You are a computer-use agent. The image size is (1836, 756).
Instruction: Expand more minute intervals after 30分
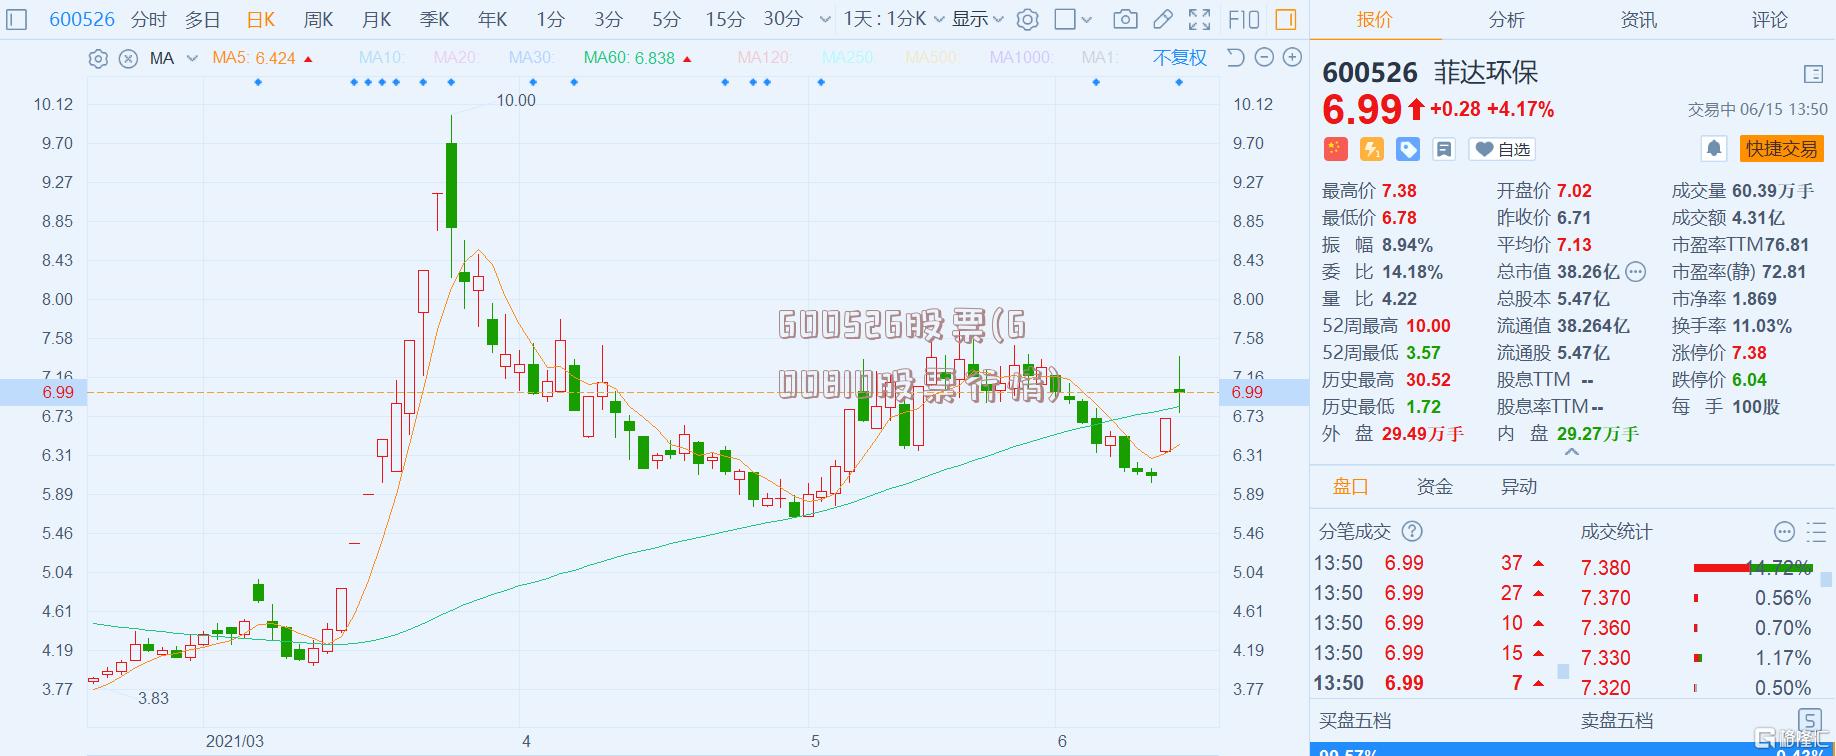[x=825, y=19]
